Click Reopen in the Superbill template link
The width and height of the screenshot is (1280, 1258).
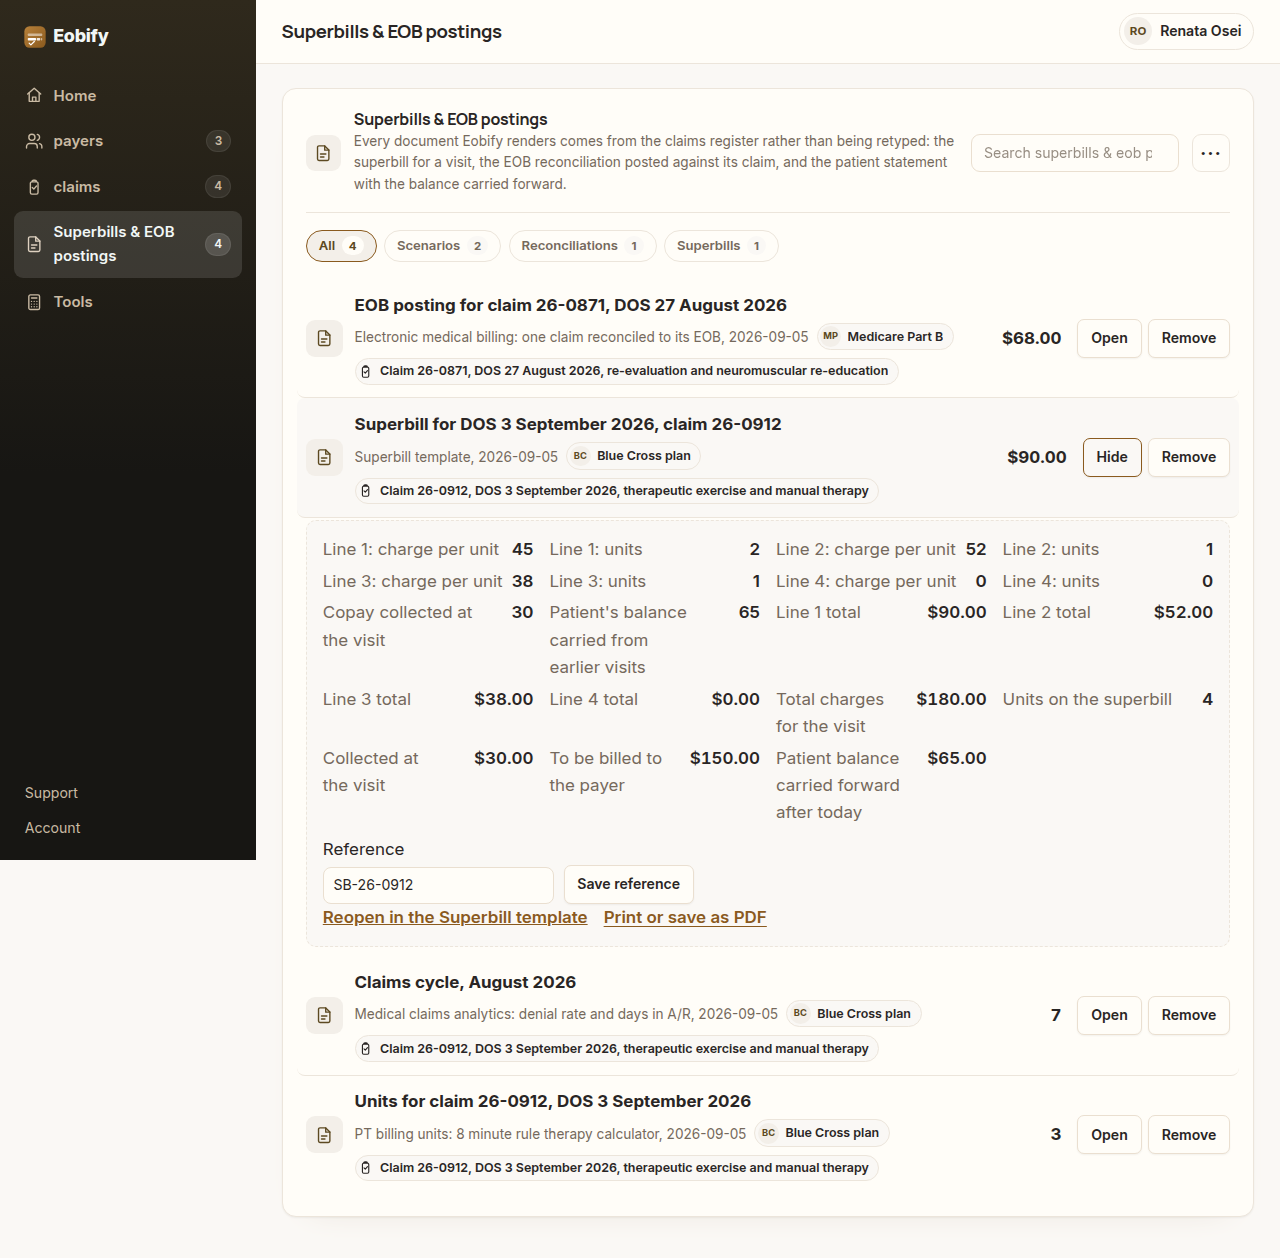tap(455, 918)
